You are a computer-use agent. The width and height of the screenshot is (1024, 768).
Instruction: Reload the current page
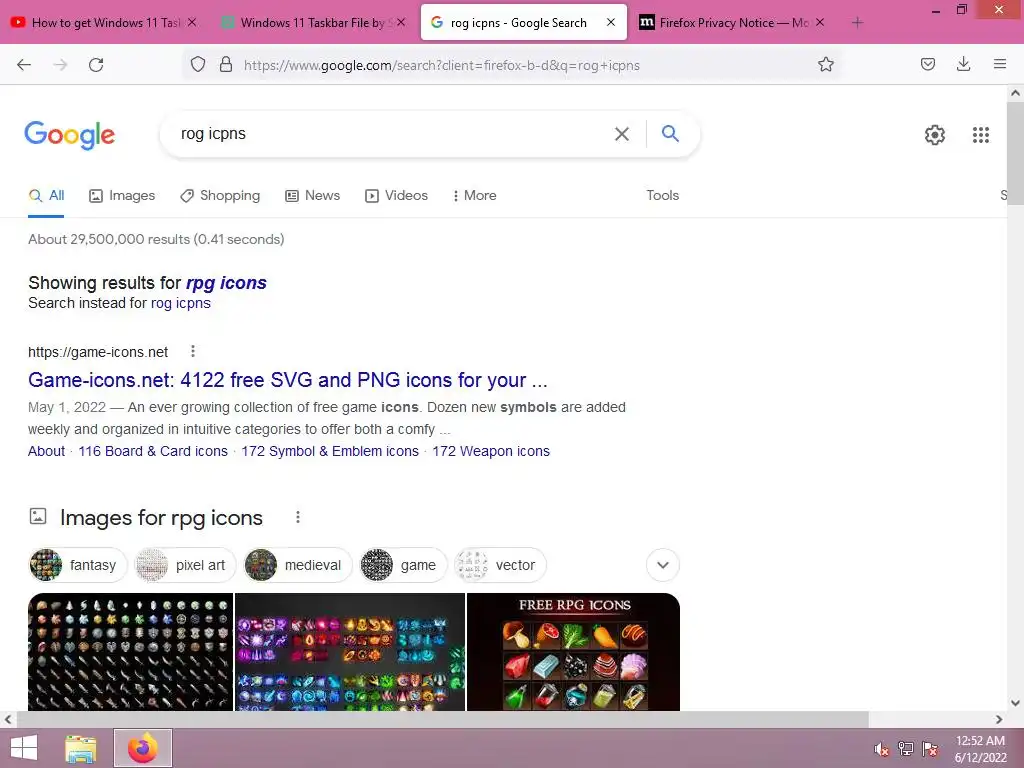pos(96,65)
